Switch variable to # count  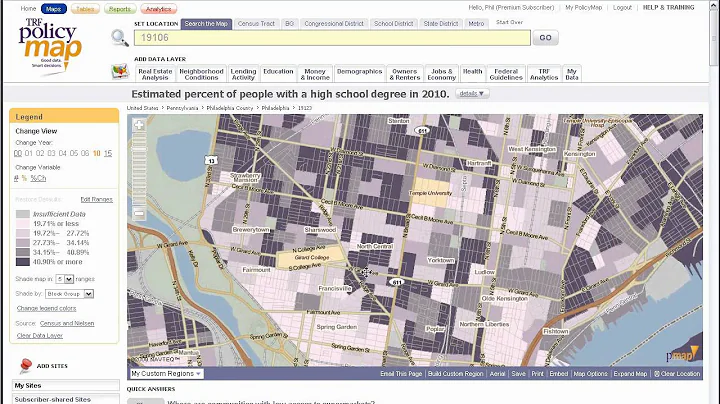16,178
